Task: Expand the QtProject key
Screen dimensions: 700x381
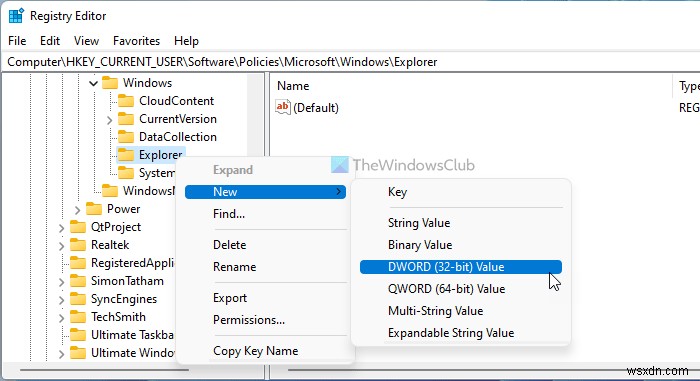Action: pos(61,228)
